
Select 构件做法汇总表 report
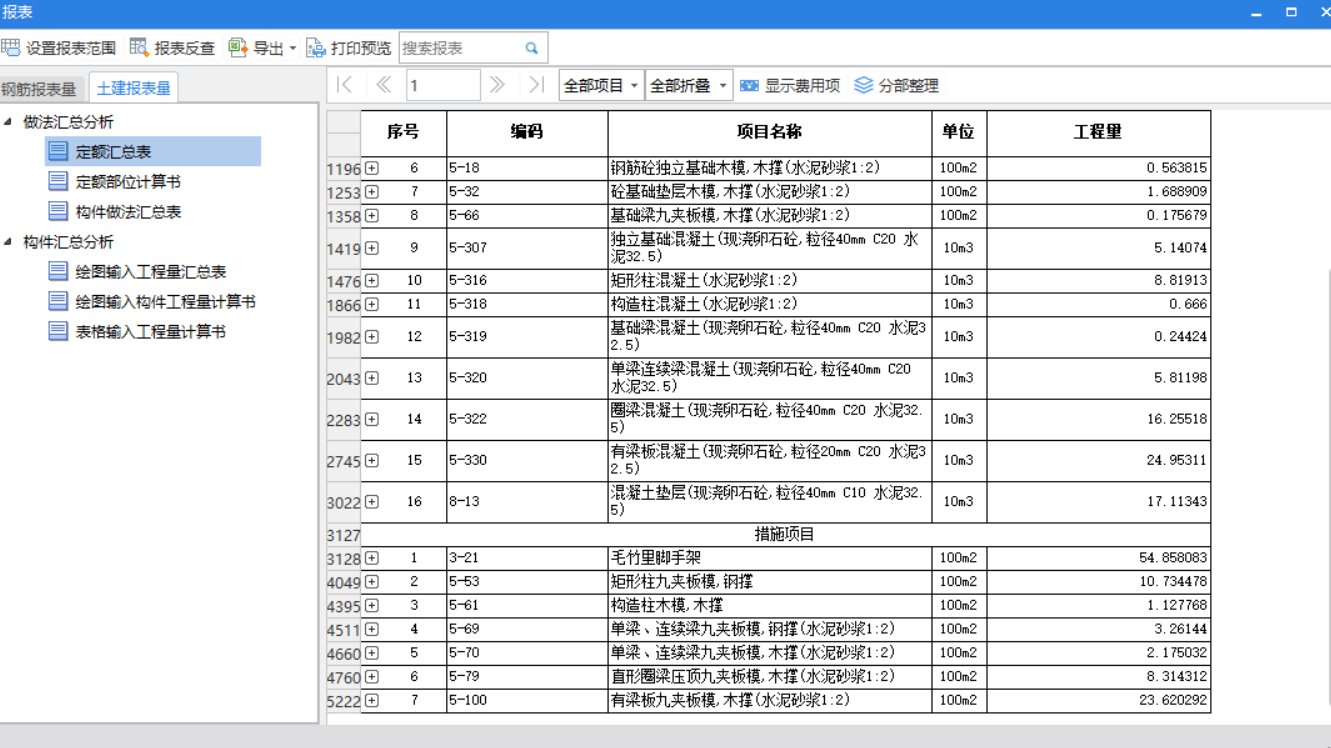click(115, 212)
